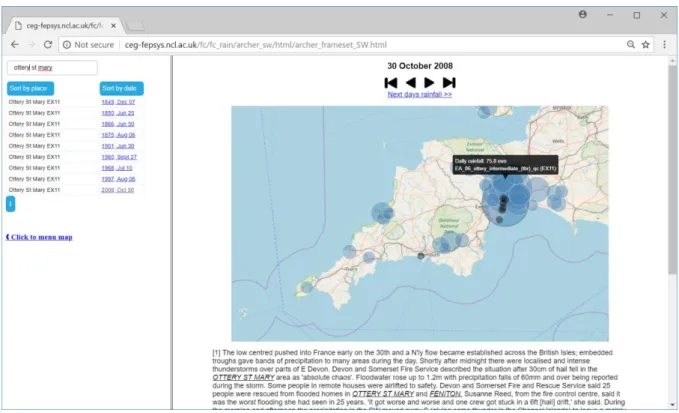Select the ceg-fepsys.ncl.ac.uk browser tab
Image resolution: width=679 pixels, height=413 pixels.
tap(64, 26)
